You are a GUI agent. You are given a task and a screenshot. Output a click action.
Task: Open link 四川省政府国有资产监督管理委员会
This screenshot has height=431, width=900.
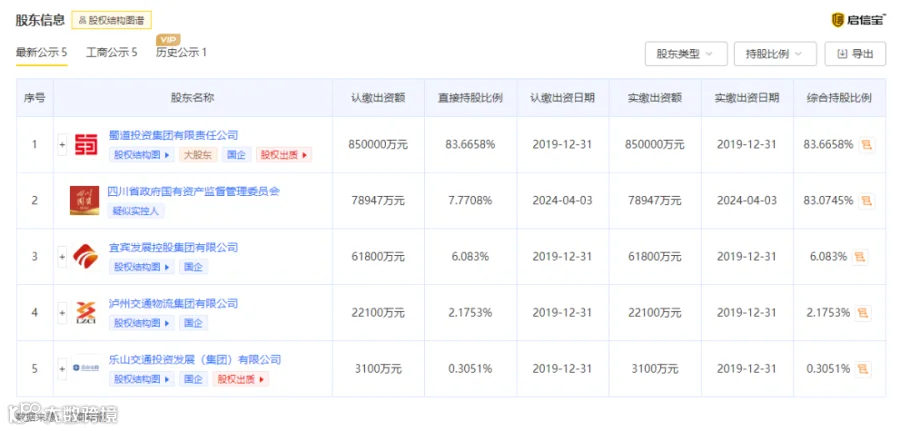pos(194,191)
